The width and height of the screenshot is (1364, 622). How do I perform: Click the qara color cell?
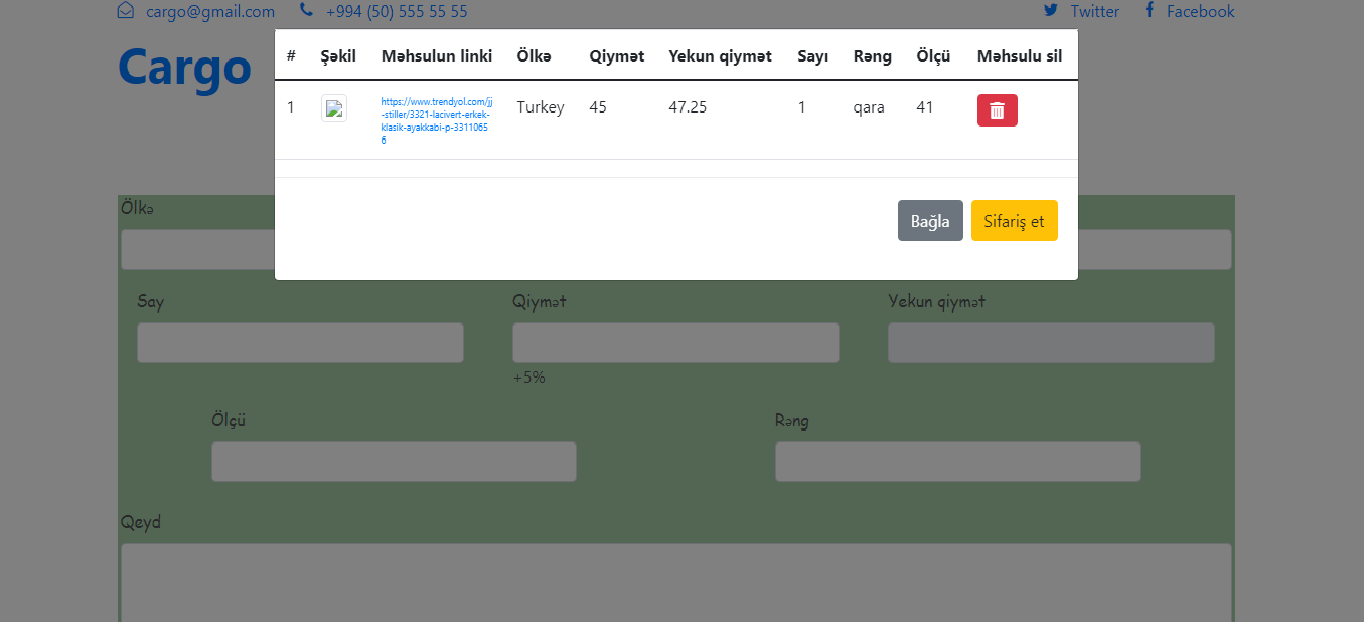coord(869,107)
